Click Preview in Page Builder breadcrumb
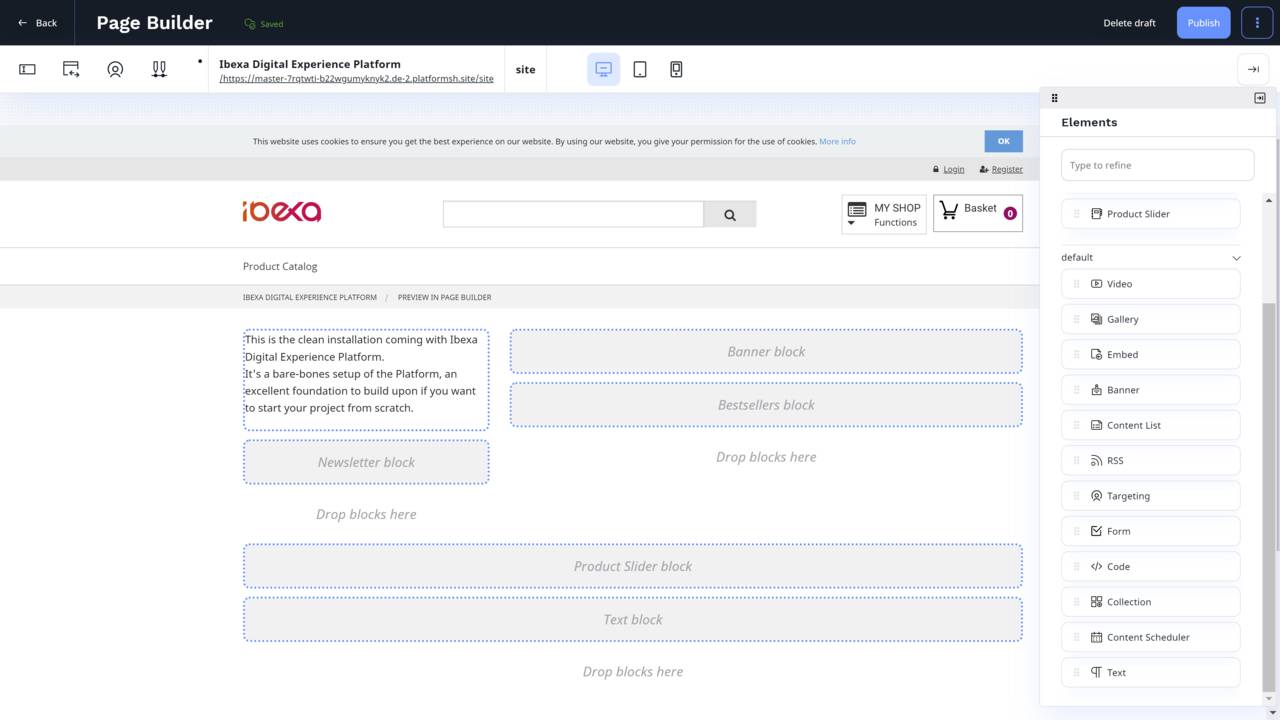 click(444, 297)
